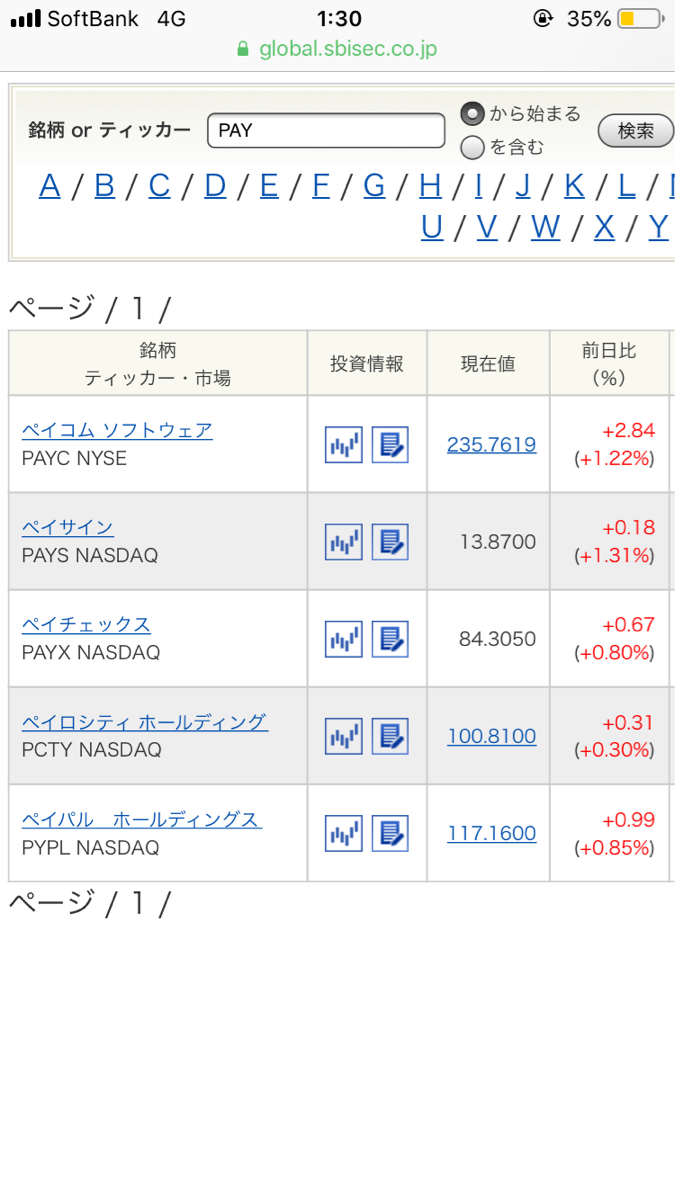Screen dimensions: 675x1200
Task: Open the chart icon for PCTY ペイロシティ
Action: pos(343,735)
